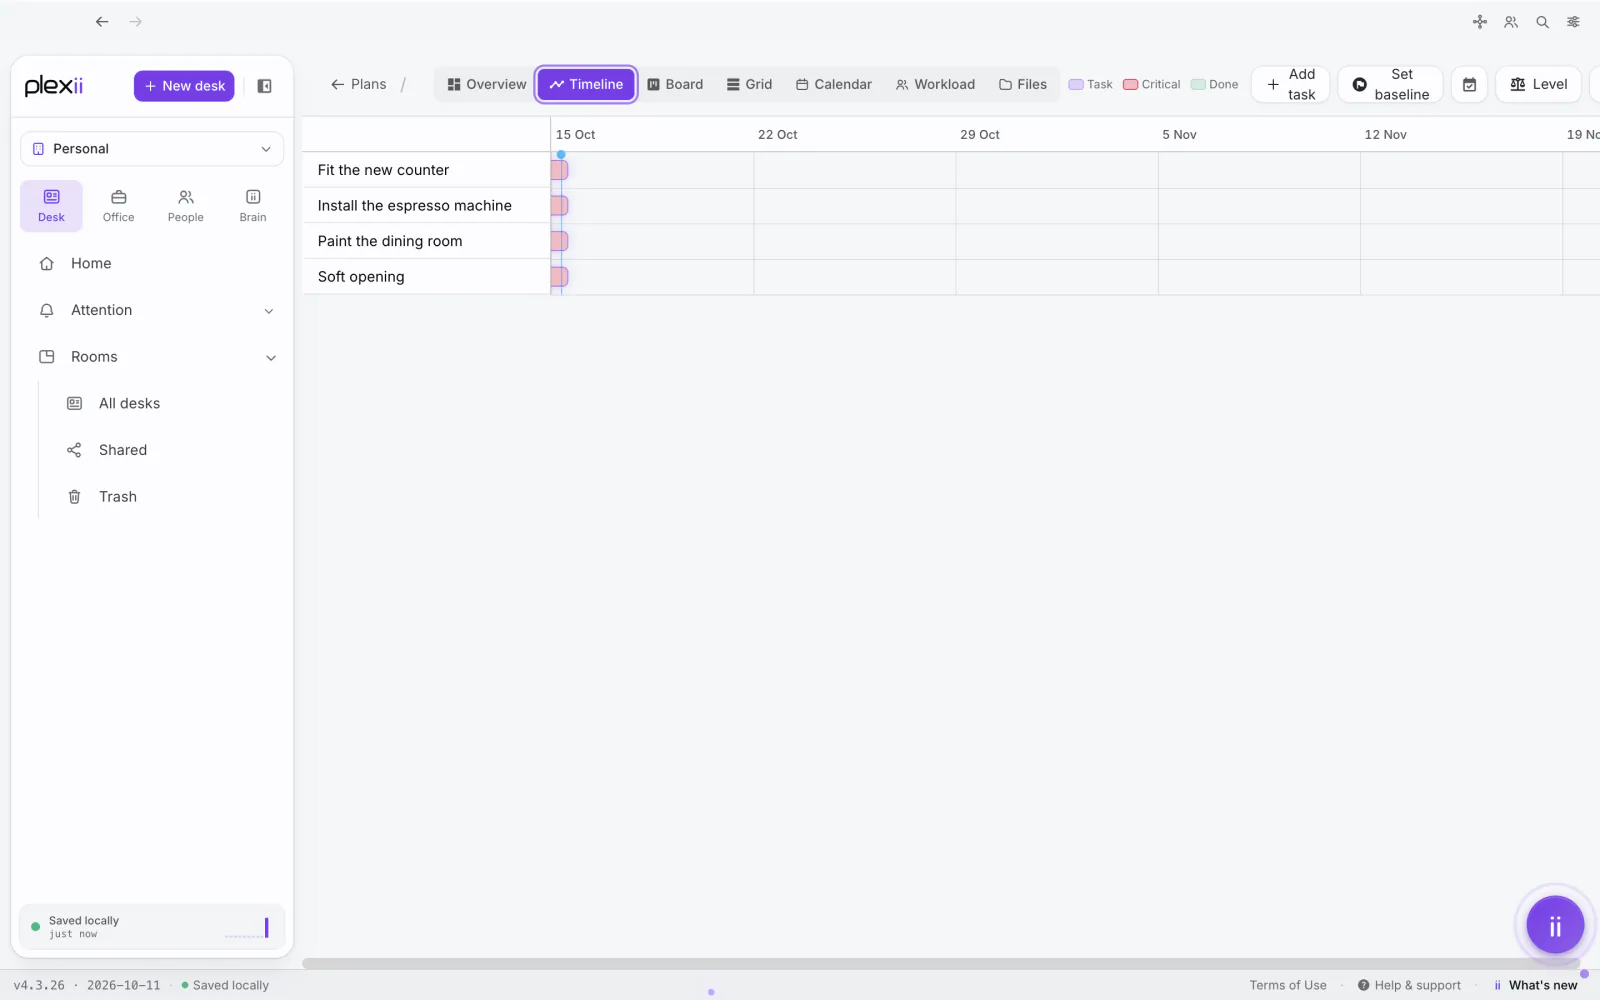The height and width of the screenshot is (1000, 1600).
Task: Open the Shared desks item
Action: click(x=123, y=450)
